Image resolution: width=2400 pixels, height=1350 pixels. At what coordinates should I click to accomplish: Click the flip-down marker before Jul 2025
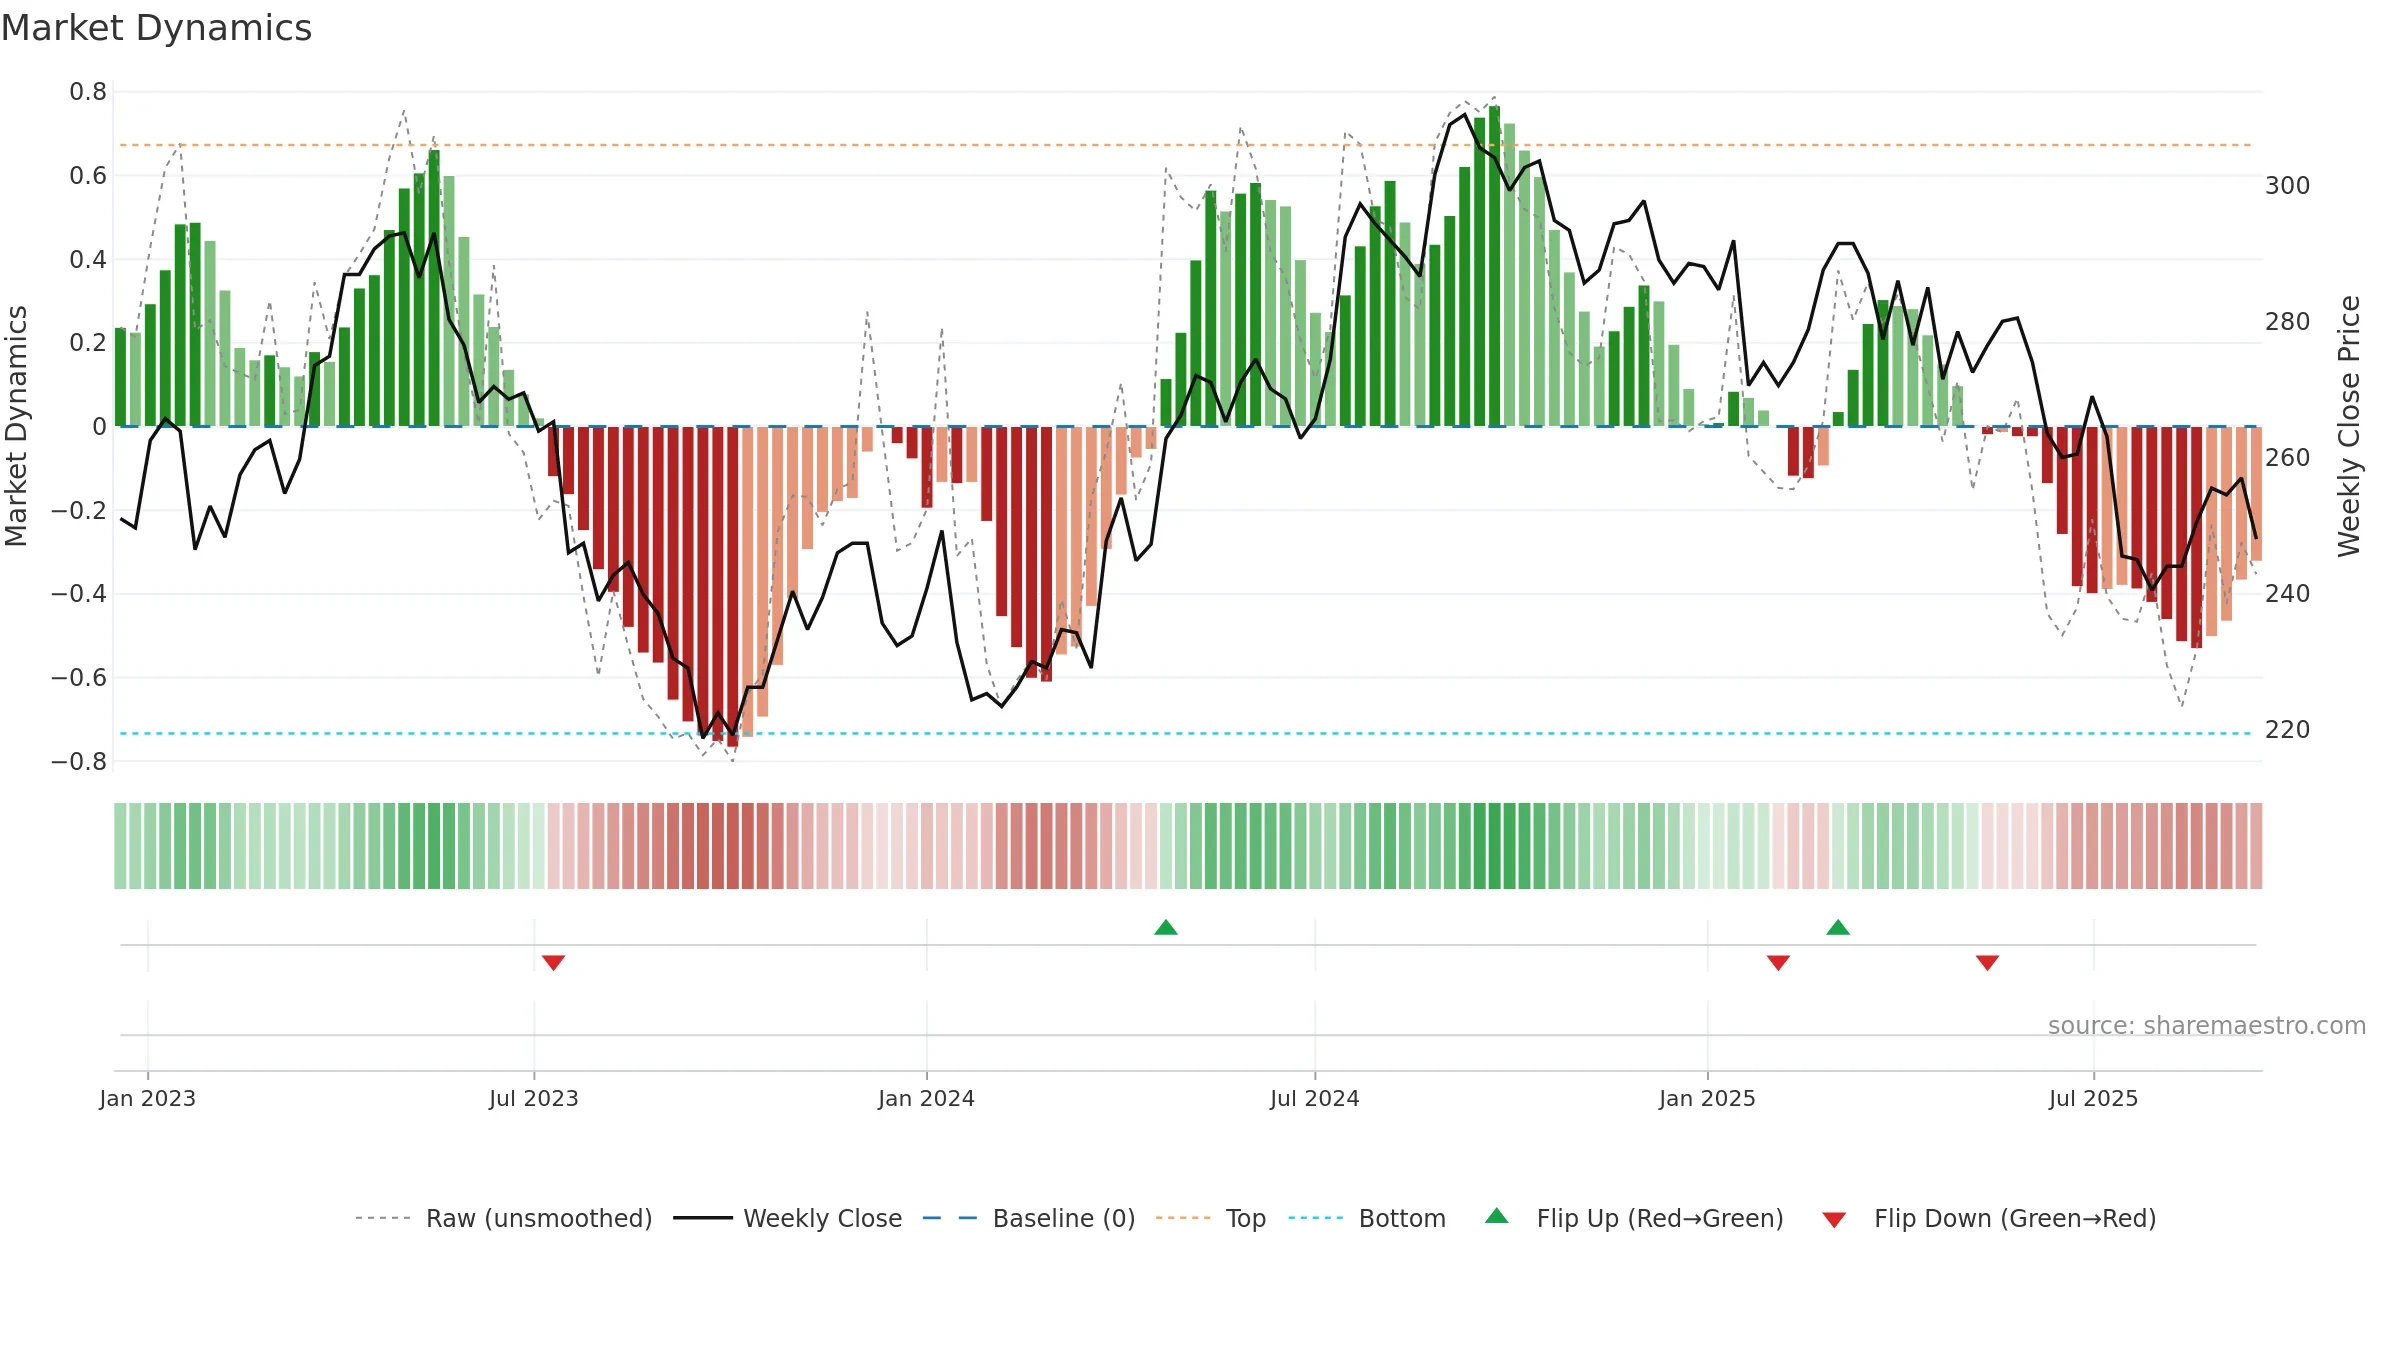click(1988, 962)
